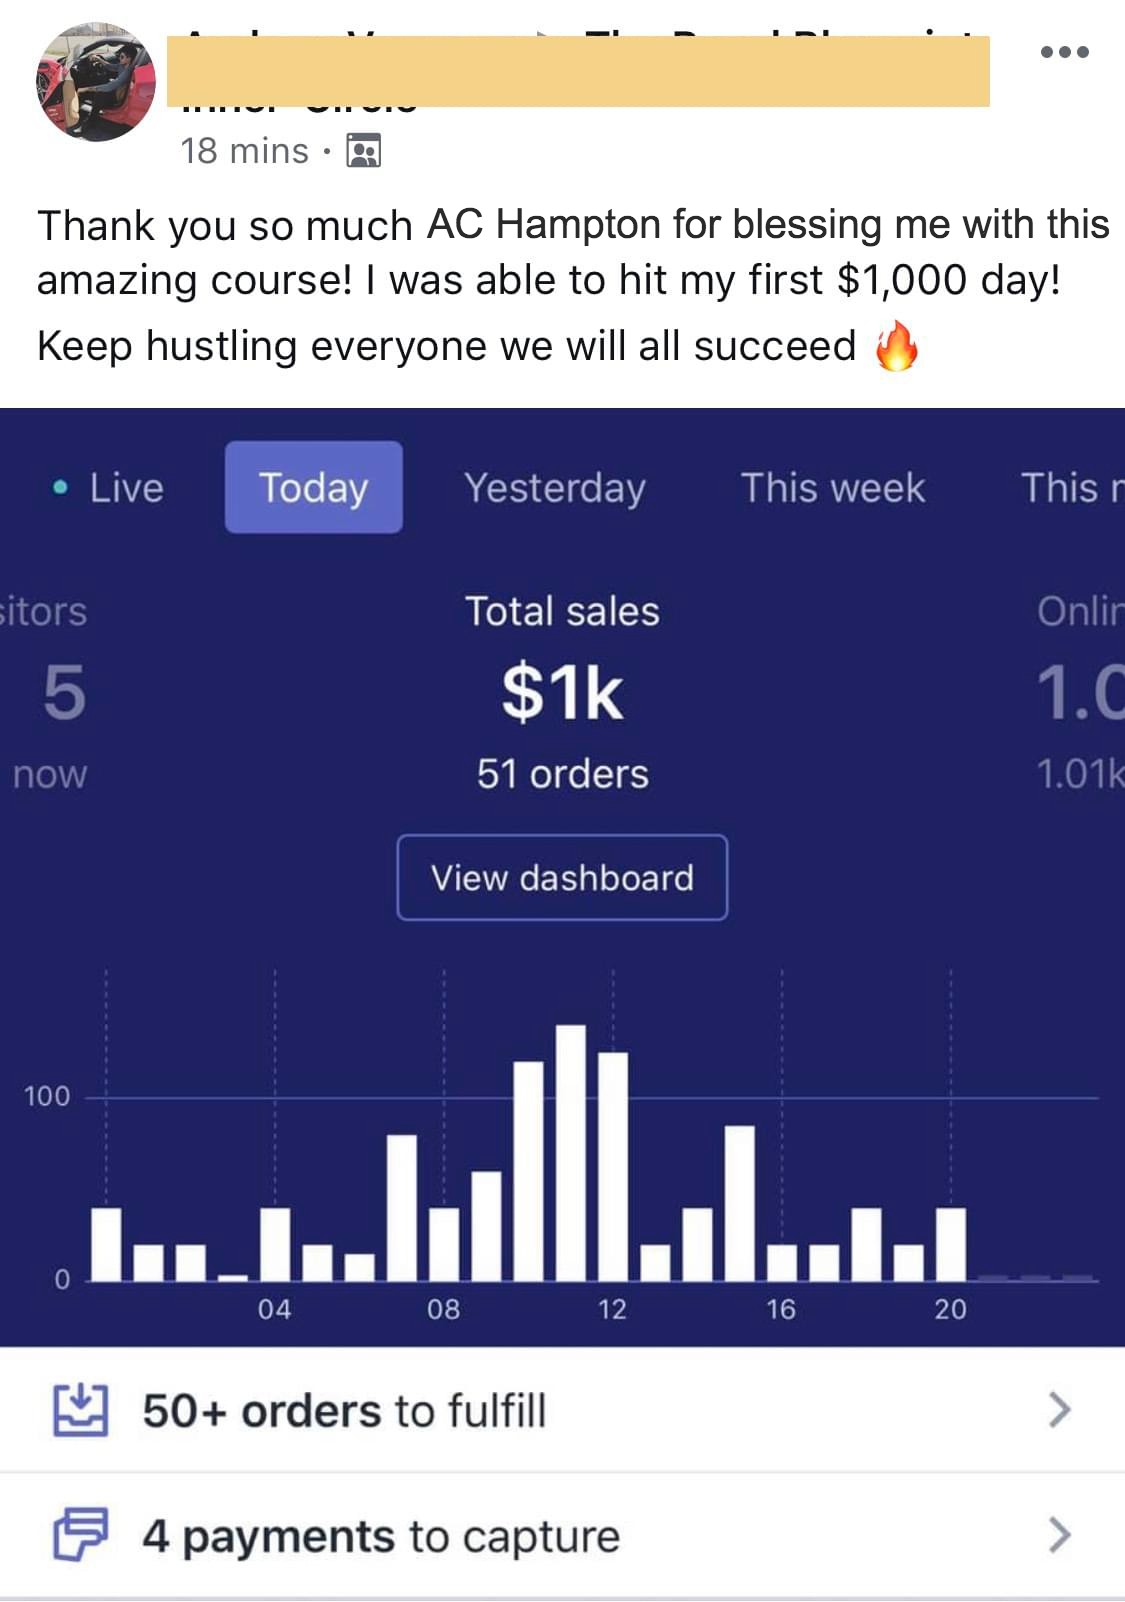Open the partially visible This month tab
Screen dimensions: 1125x1602
point(1072,488)
